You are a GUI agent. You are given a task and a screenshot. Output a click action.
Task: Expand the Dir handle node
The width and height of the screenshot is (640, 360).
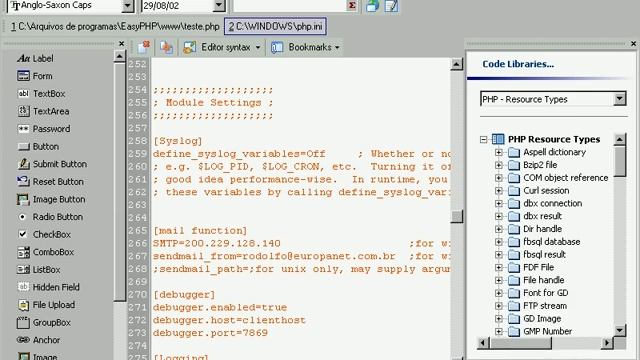[x=498, y=229]
